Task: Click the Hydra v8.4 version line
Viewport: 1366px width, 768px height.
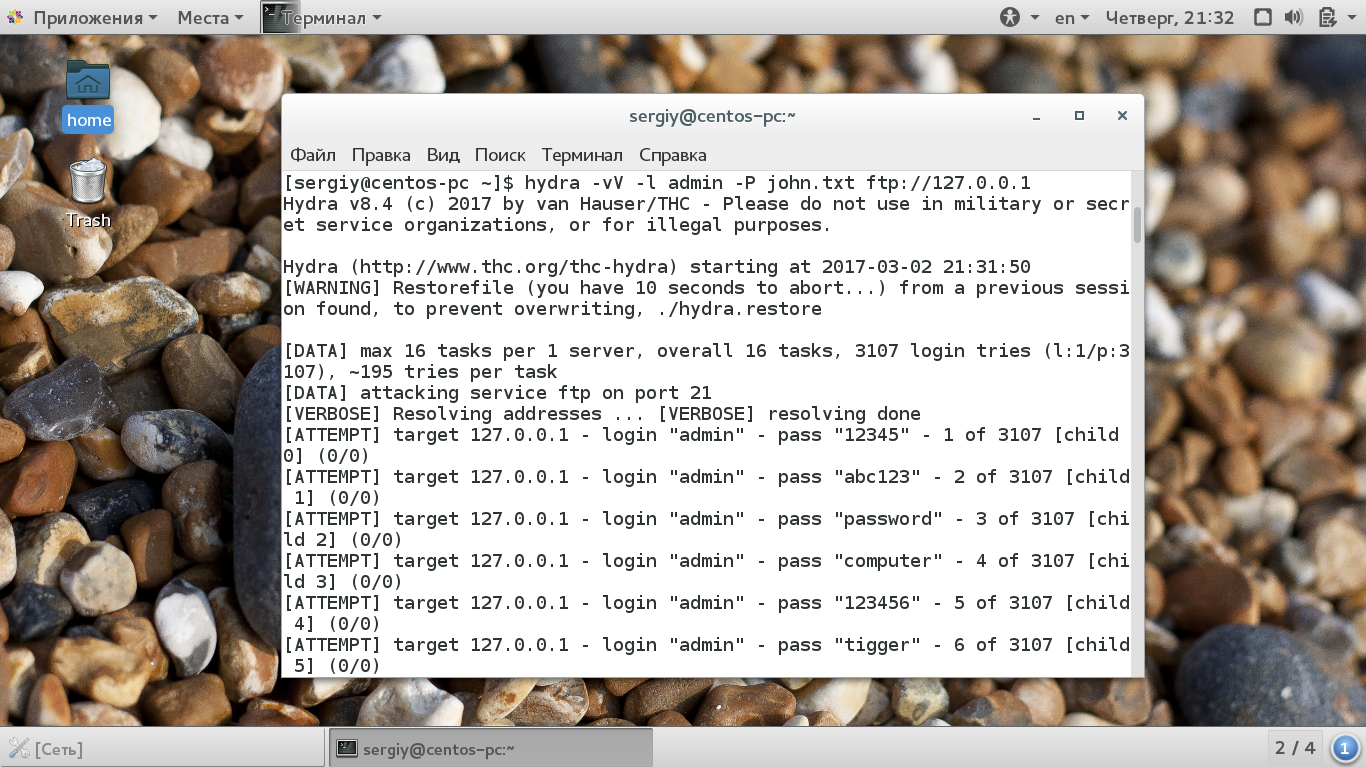Action: [706, 214]
